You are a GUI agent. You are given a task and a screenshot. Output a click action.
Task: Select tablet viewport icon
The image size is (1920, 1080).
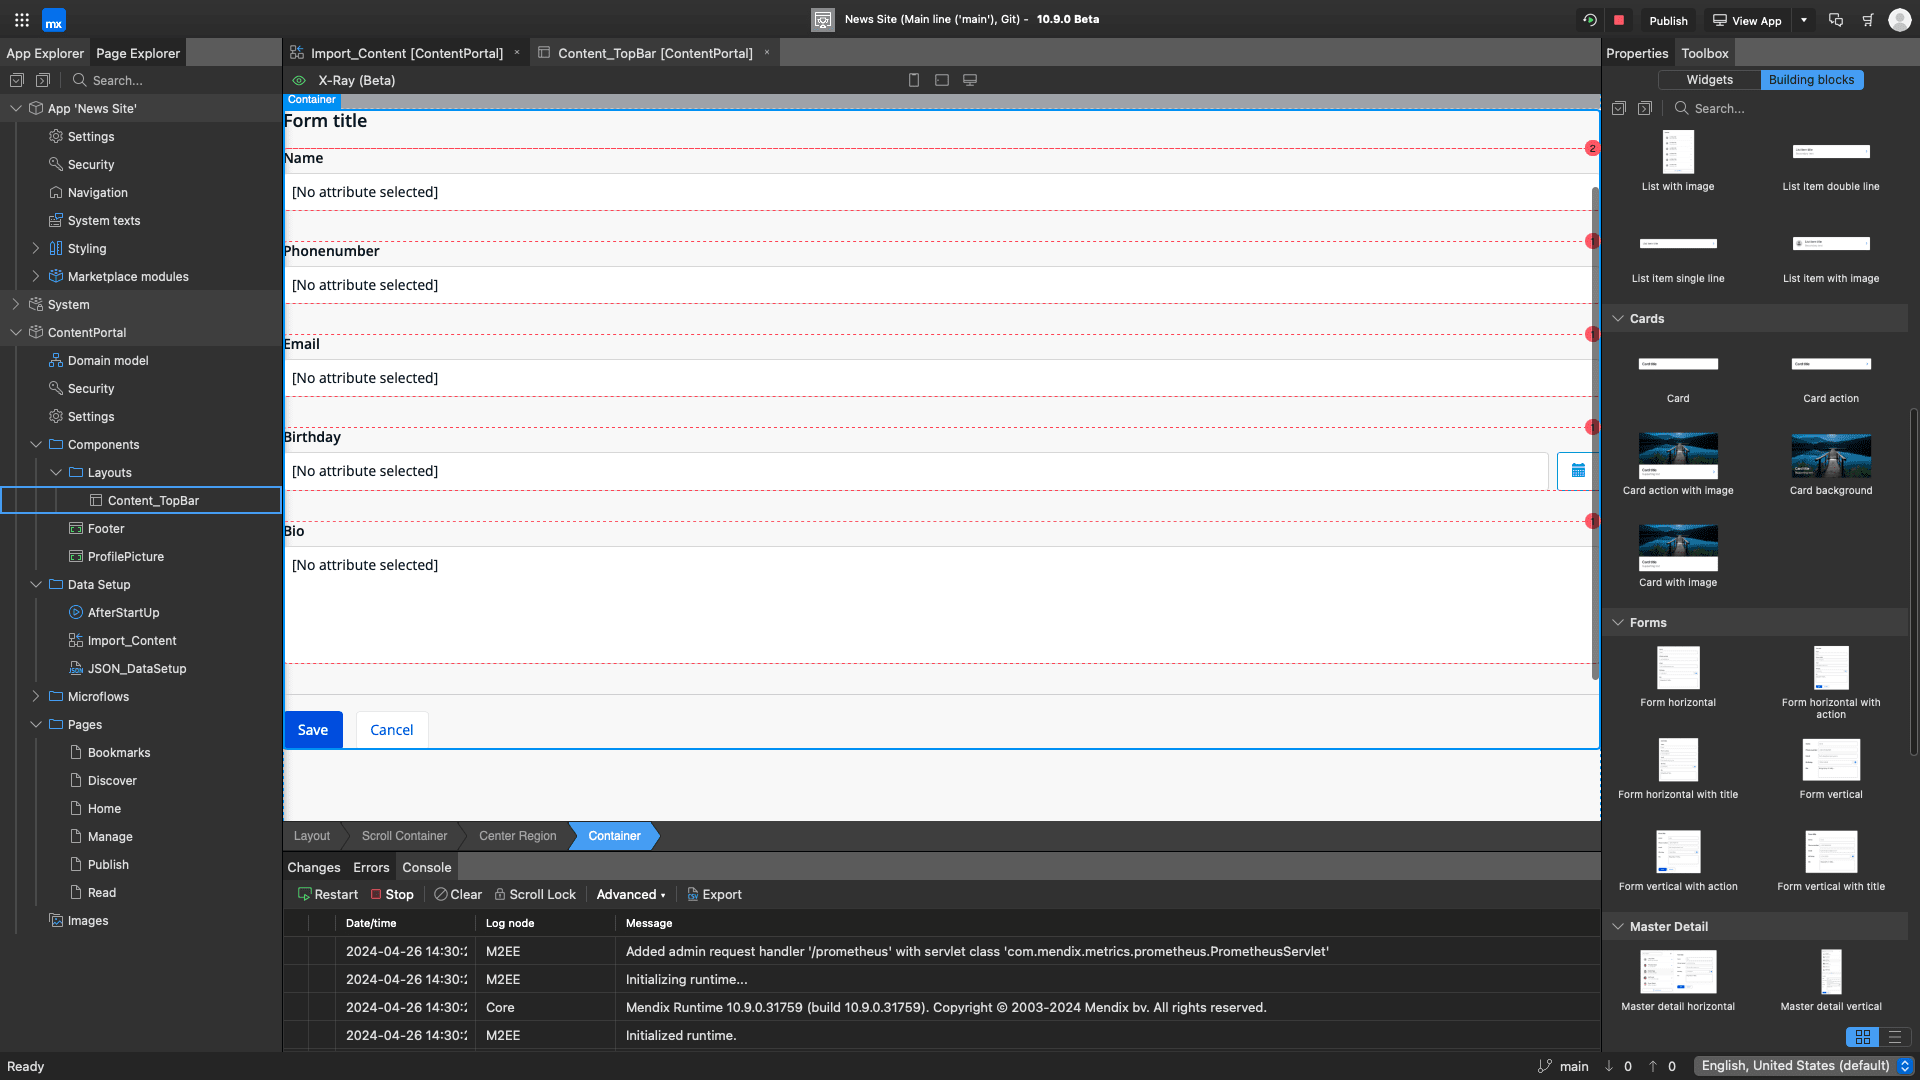click(x=941, y=80)
